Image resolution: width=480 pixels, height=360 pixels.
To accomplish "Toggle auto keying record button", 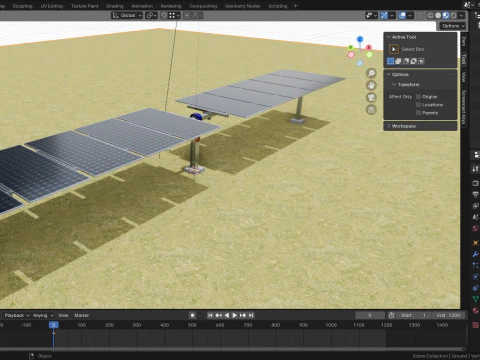I will (x=192, y=315).
